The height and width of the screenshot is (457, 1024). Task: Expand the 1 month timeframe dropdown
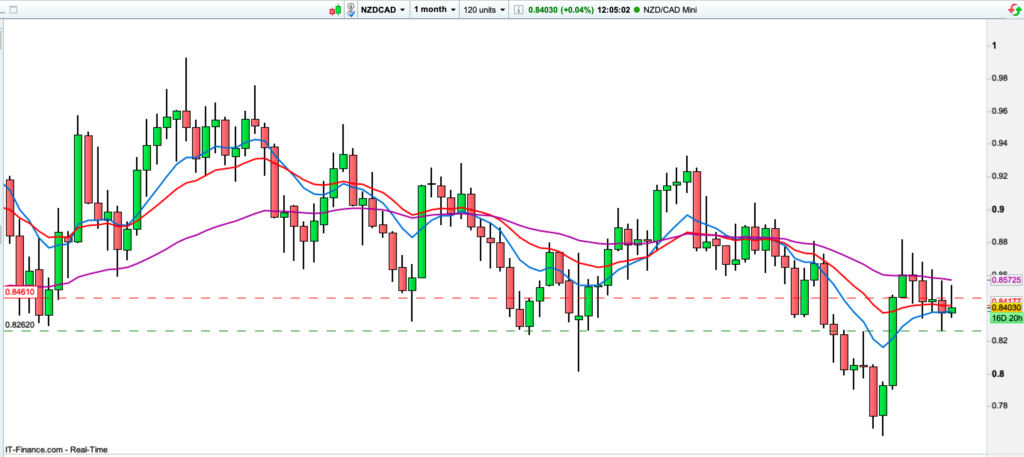coord(433,9)
